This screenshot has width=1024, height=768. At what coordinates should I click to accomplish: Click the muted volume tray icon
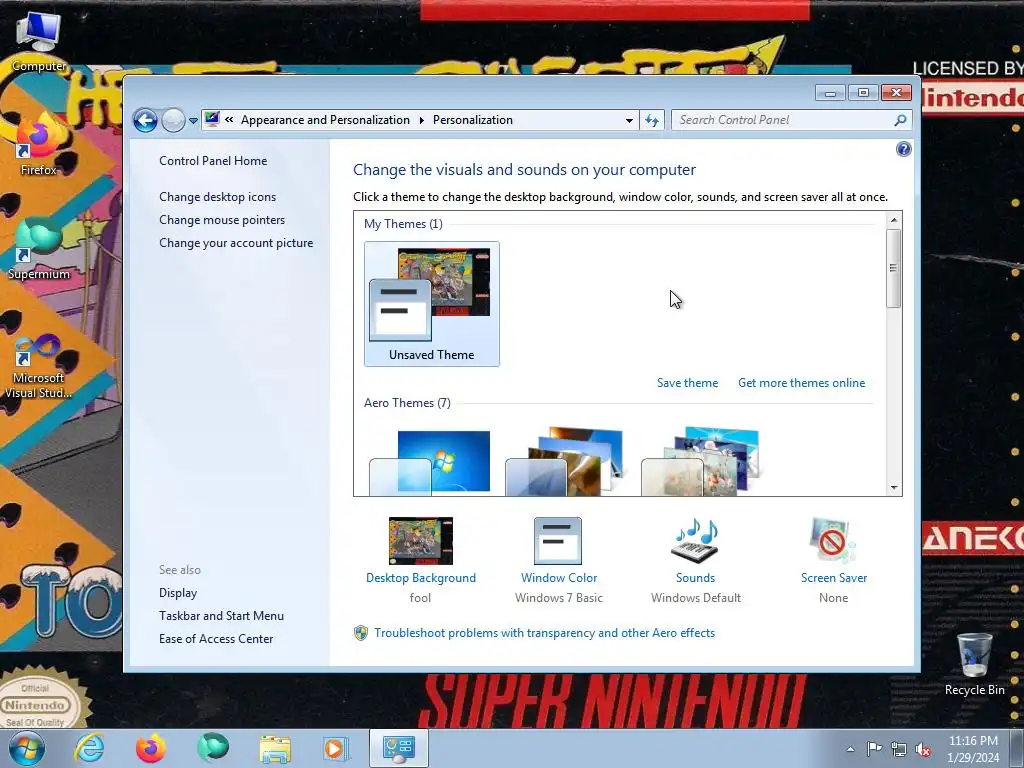point(923,749)
